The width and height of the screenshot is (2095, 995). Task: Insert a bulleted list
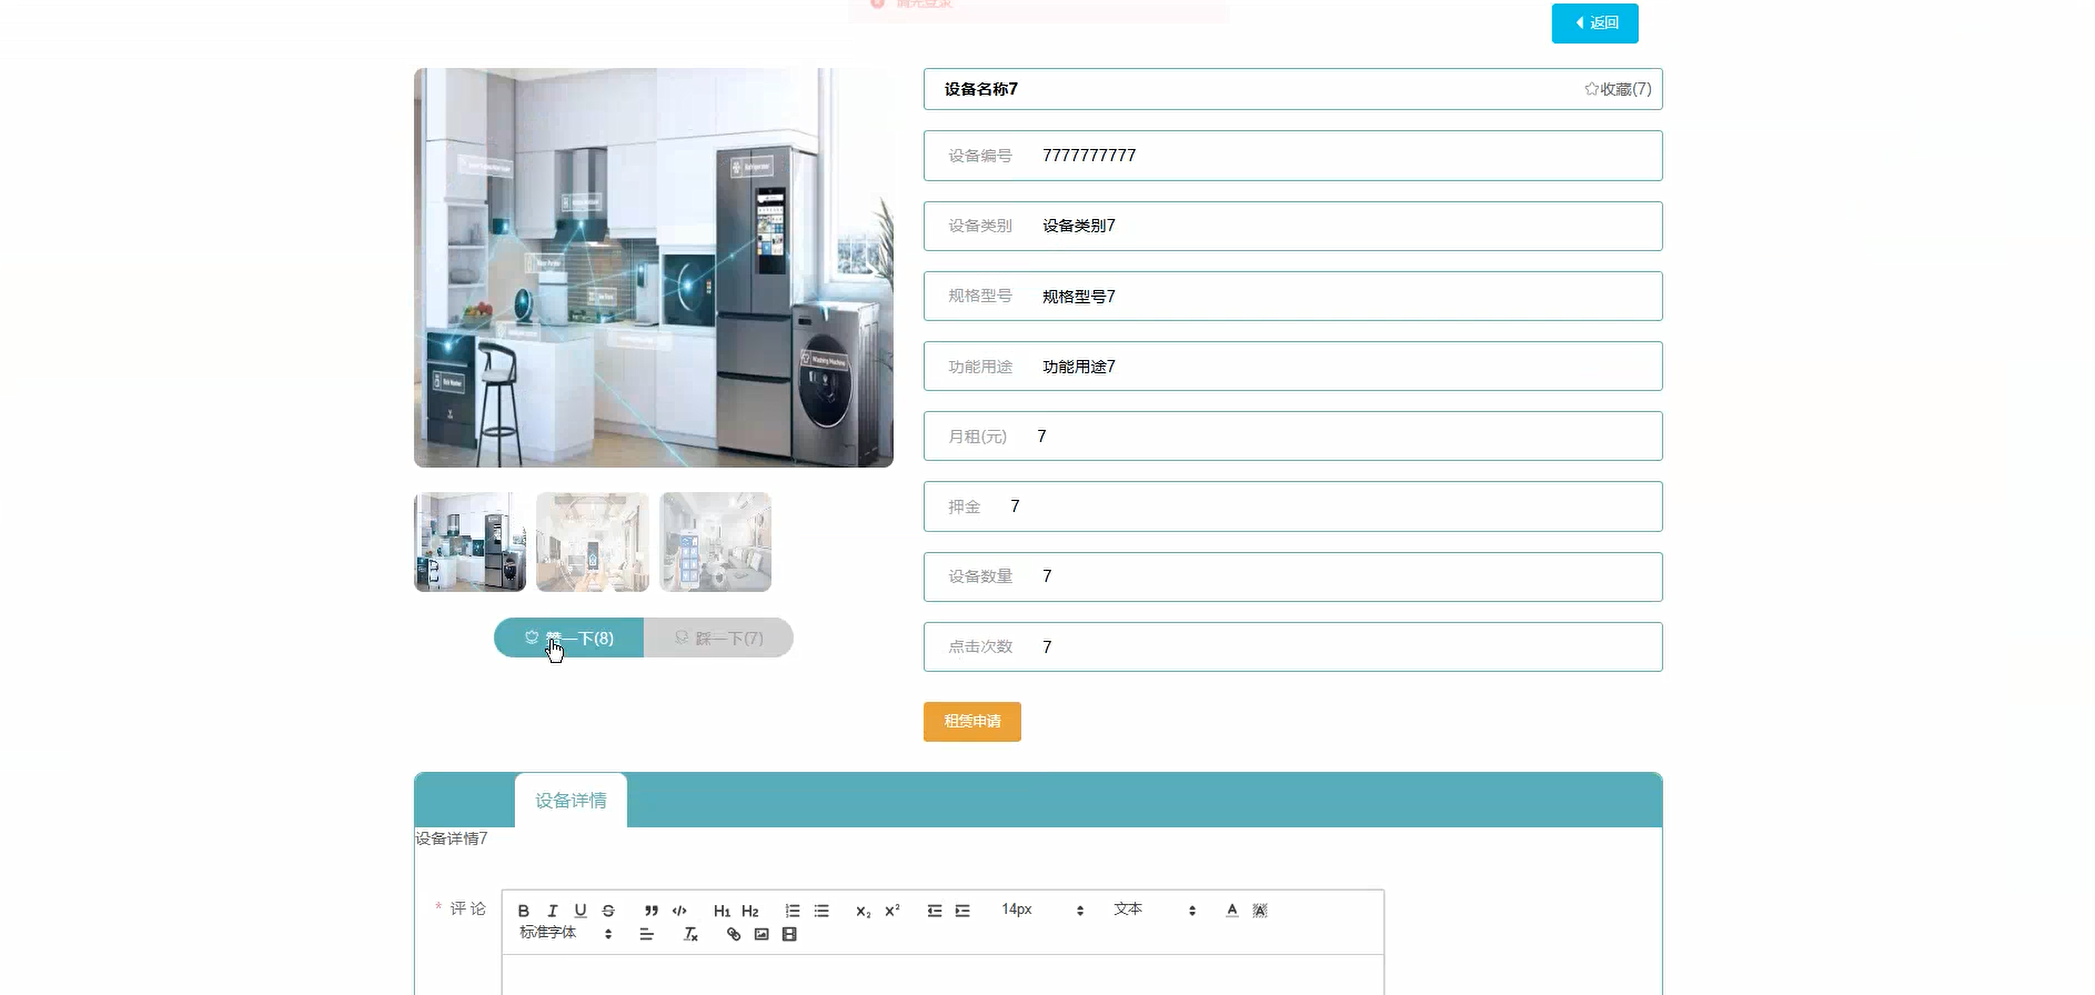pyautogui.click(x=821, y=910)
